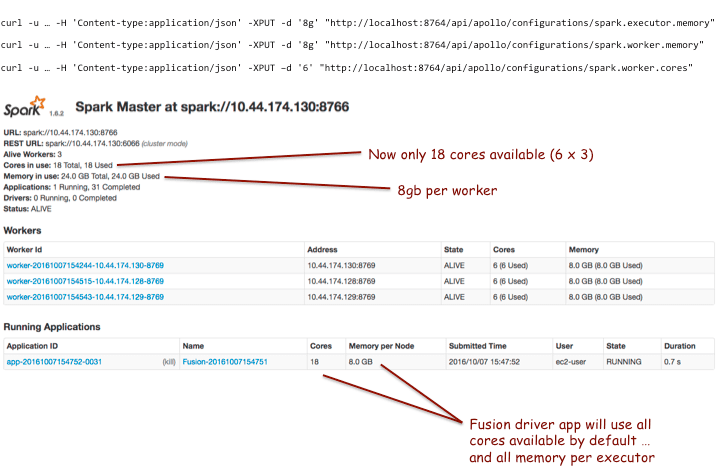The width and height of the screenshot is (720, 476).
Task: Click the Memory column header
Action: tap(584, 250)
